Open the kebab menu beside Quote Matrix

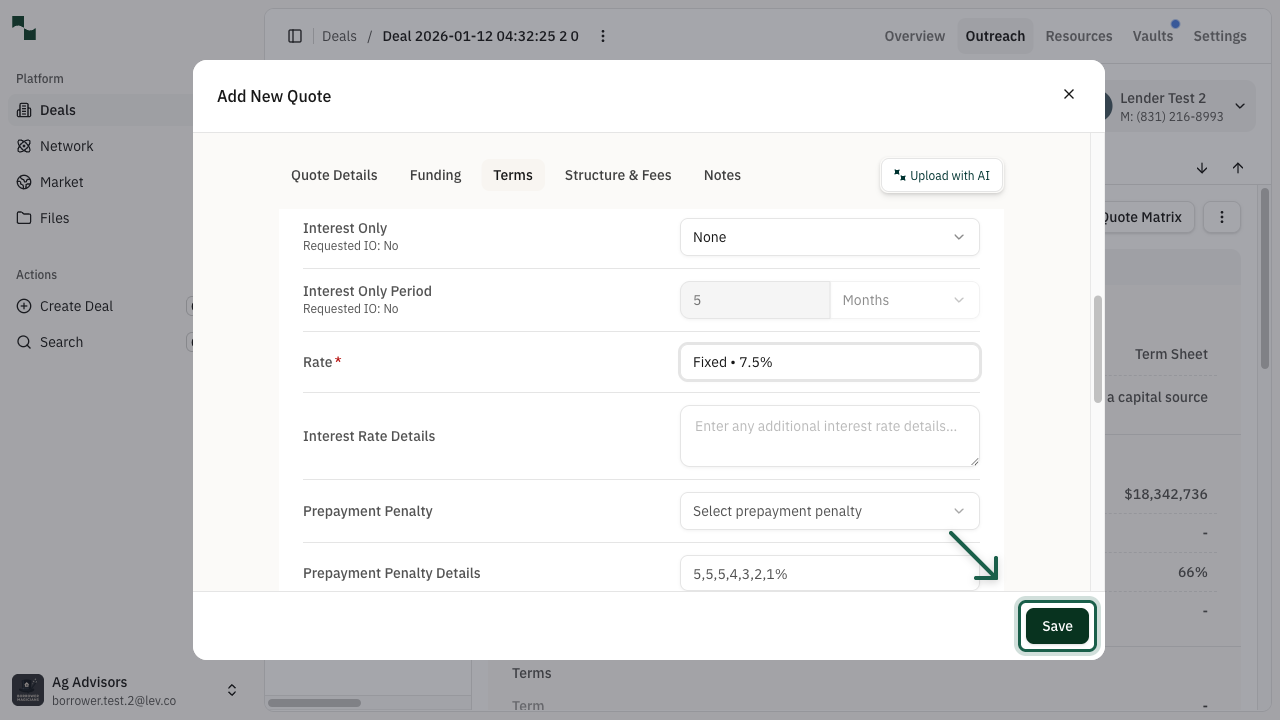coord(1222,216)
